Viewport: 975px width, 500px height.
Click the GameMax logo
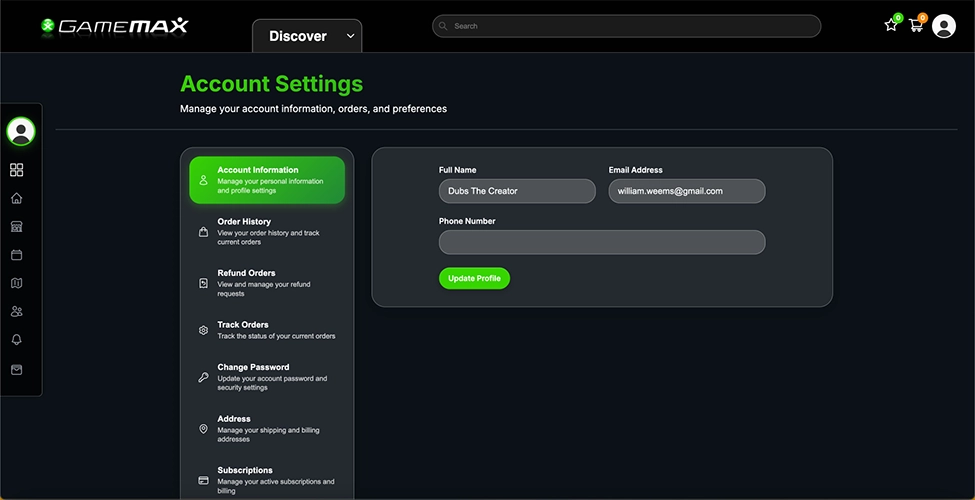114,26
